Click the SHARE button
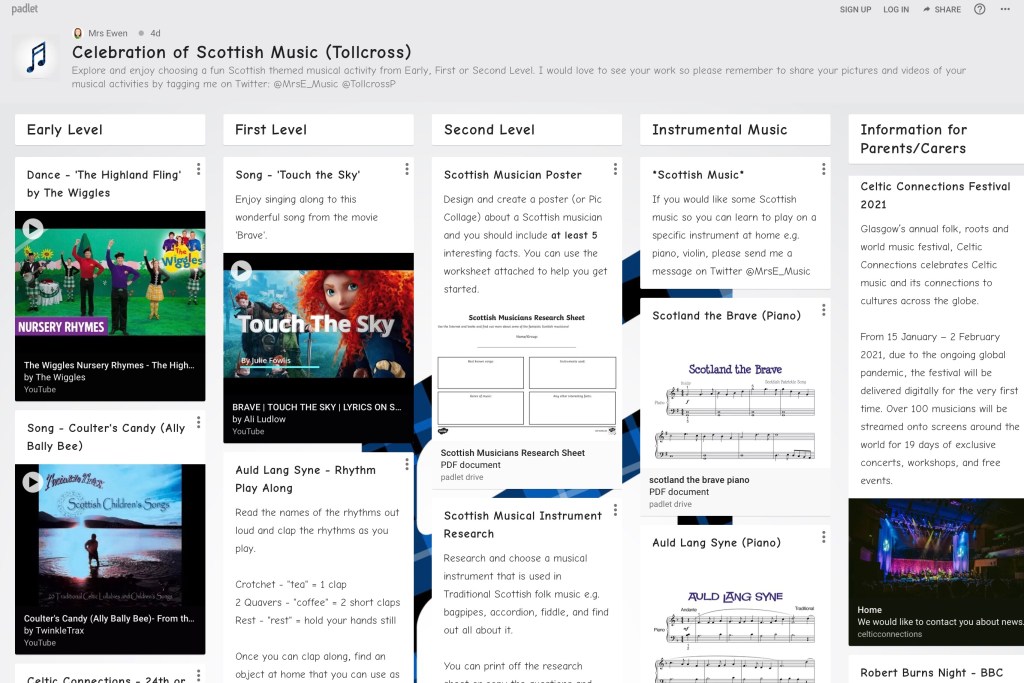The width and height of the screenshot is (1024, 683). (x=941, y=9)
